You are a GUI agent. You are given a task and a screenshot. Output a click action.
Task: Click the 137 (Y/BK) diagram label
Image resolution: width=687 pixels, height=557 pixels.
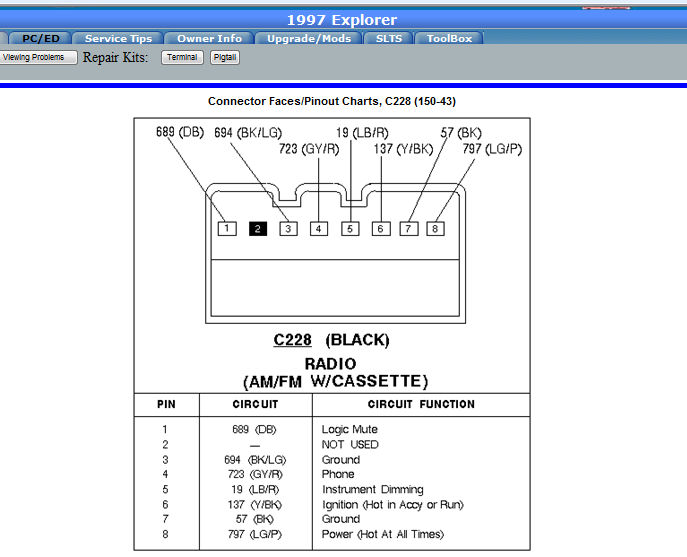[403, 149]
